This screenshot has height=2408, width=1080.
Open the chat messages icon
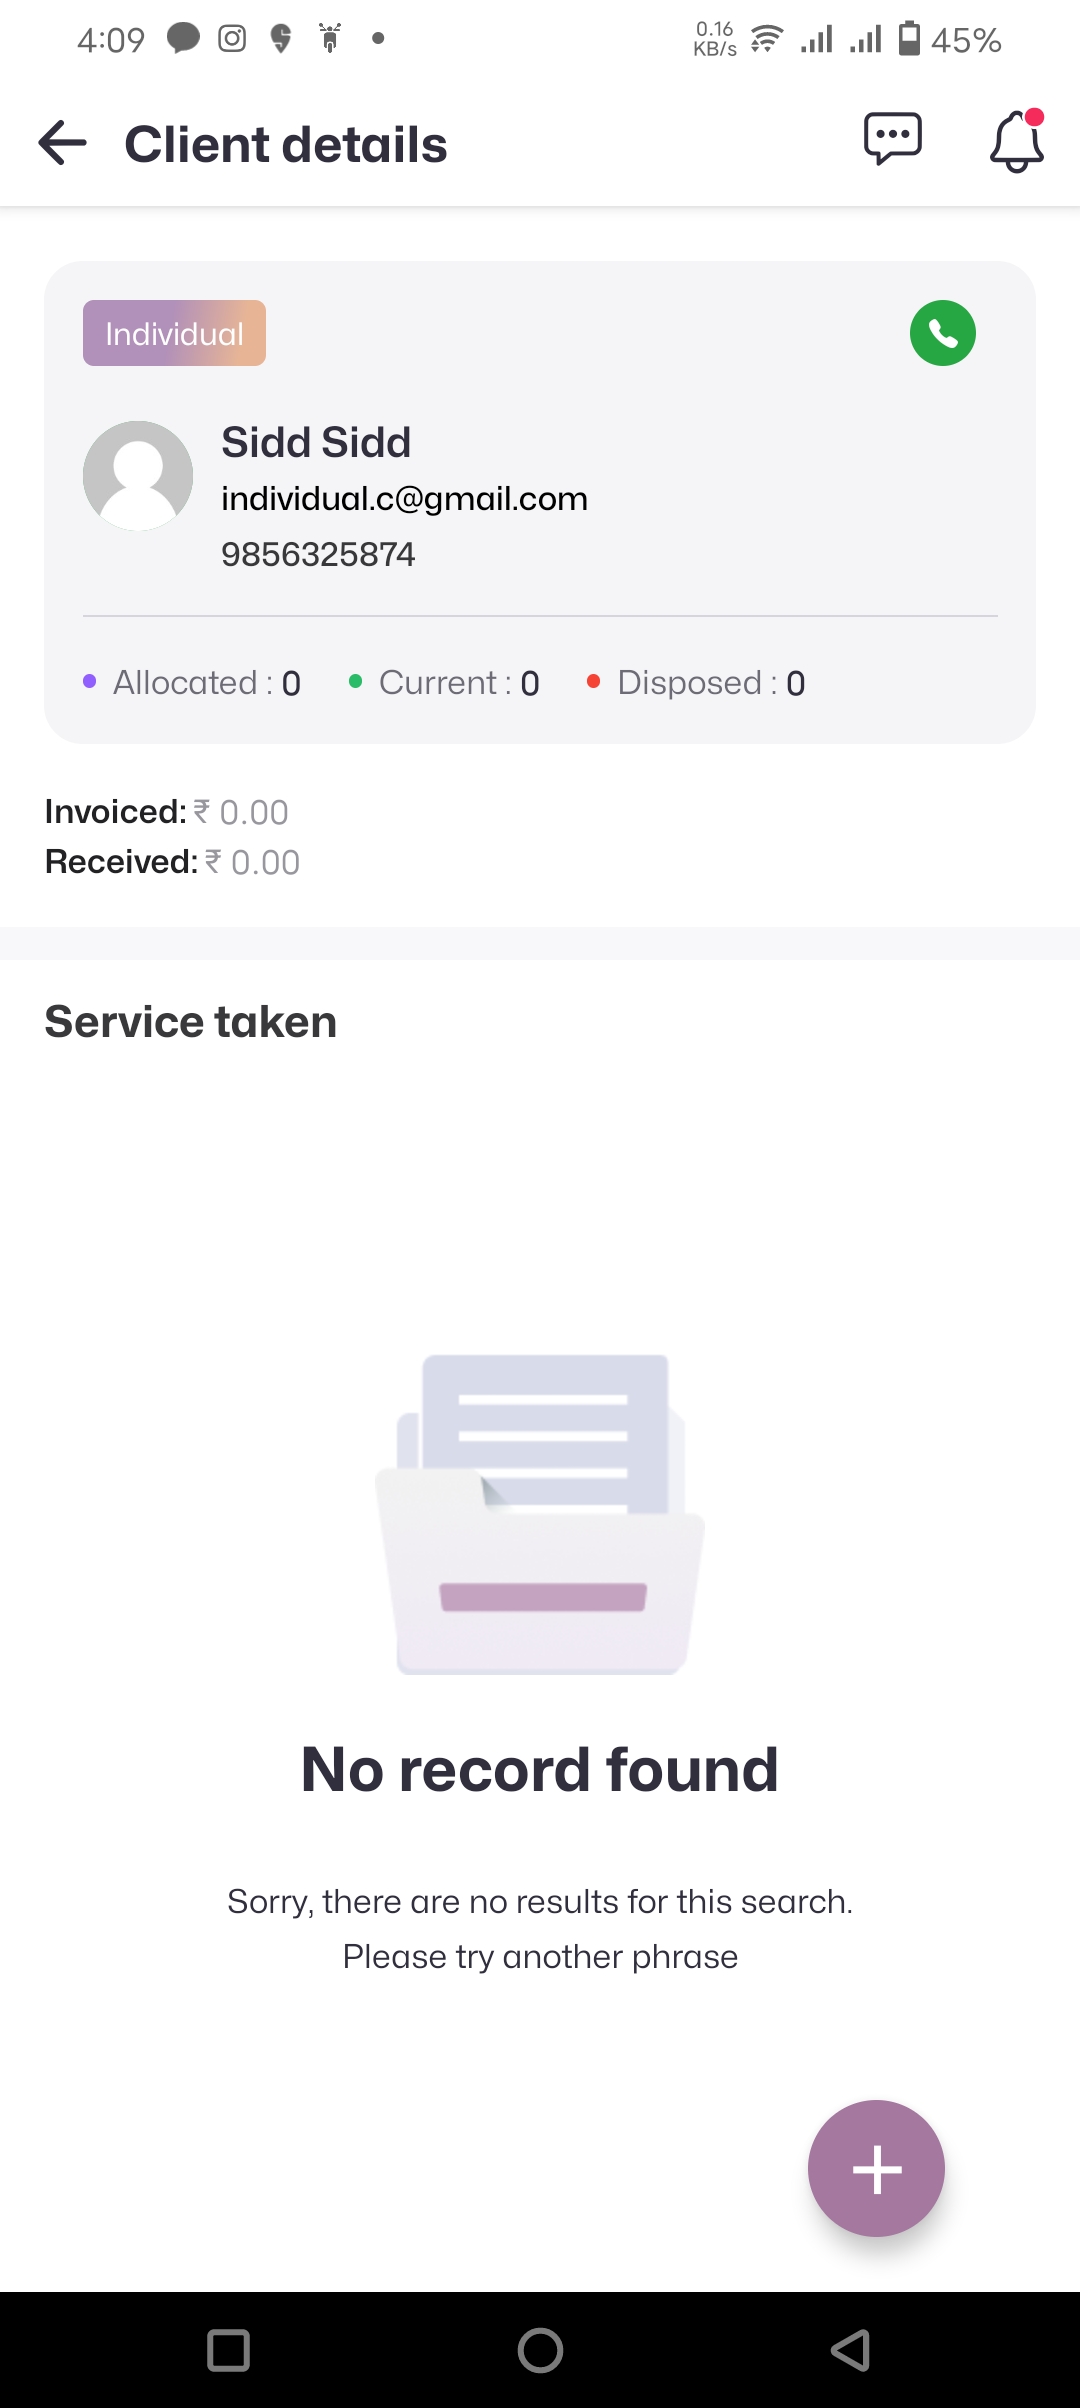[892, 139]
